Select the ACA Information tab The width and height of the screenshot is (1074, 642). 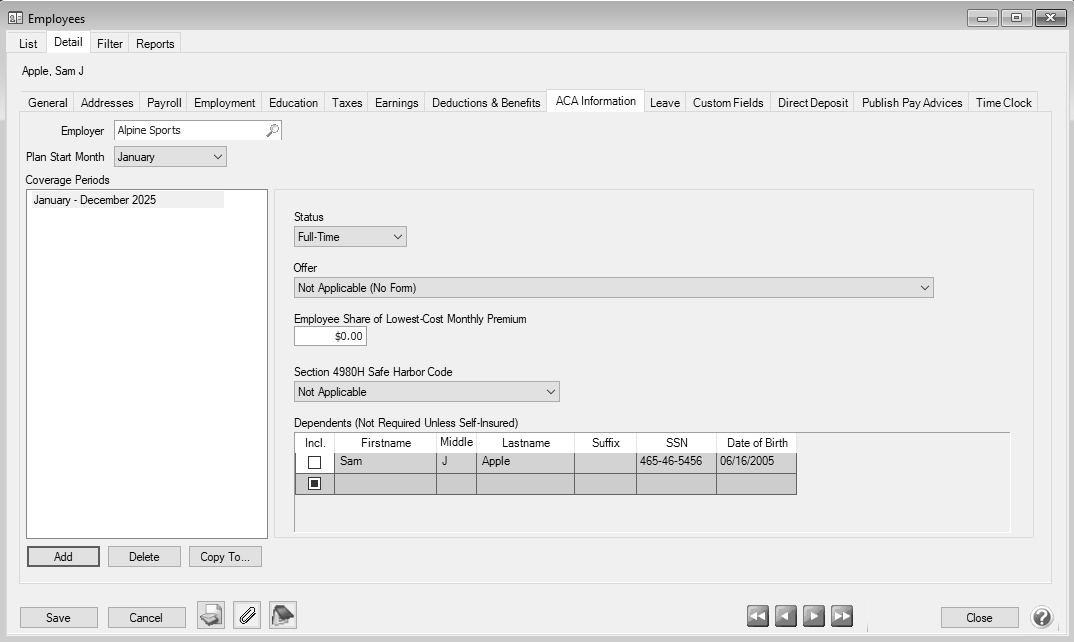(596, 101)
